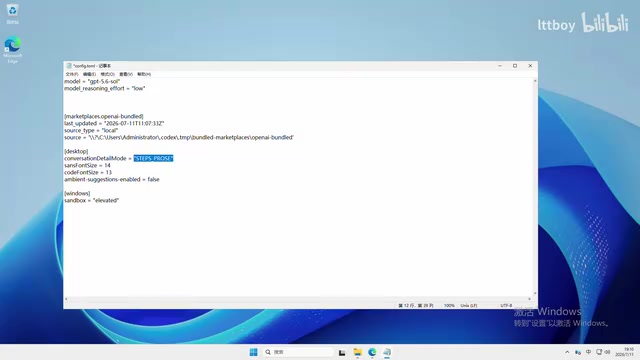Click the horizontal scrollbar right arrow
Screen dimensions: 640x360
(x=530, y=299)
